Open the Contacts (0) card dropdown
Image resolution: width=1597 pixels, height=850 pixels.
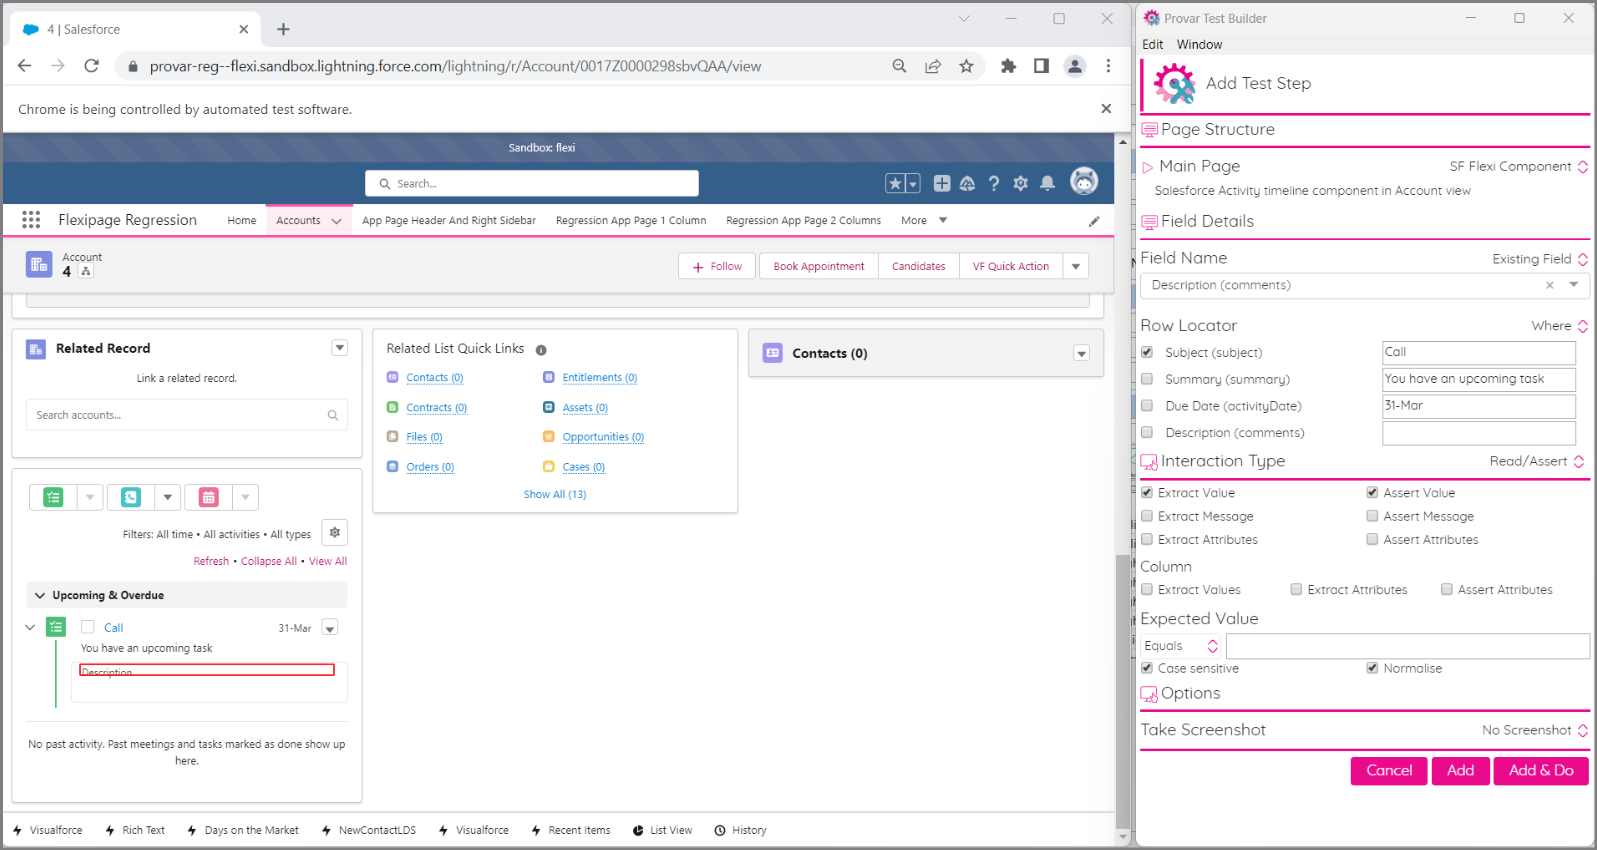pyautogui.click(x=1081, y=353)
